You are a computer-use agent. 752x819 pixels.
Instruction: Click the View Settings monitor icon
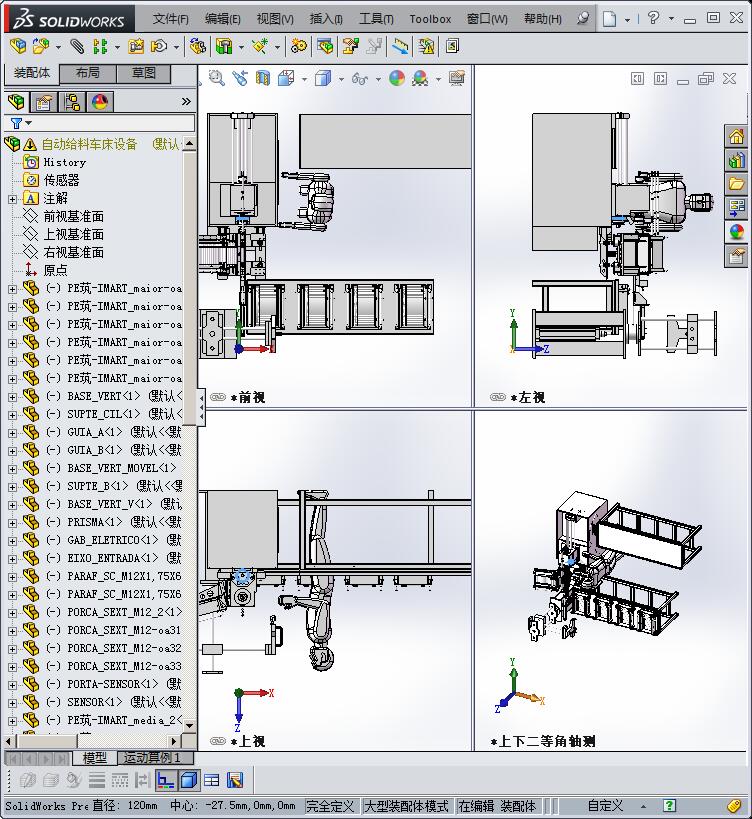point(456,79)
